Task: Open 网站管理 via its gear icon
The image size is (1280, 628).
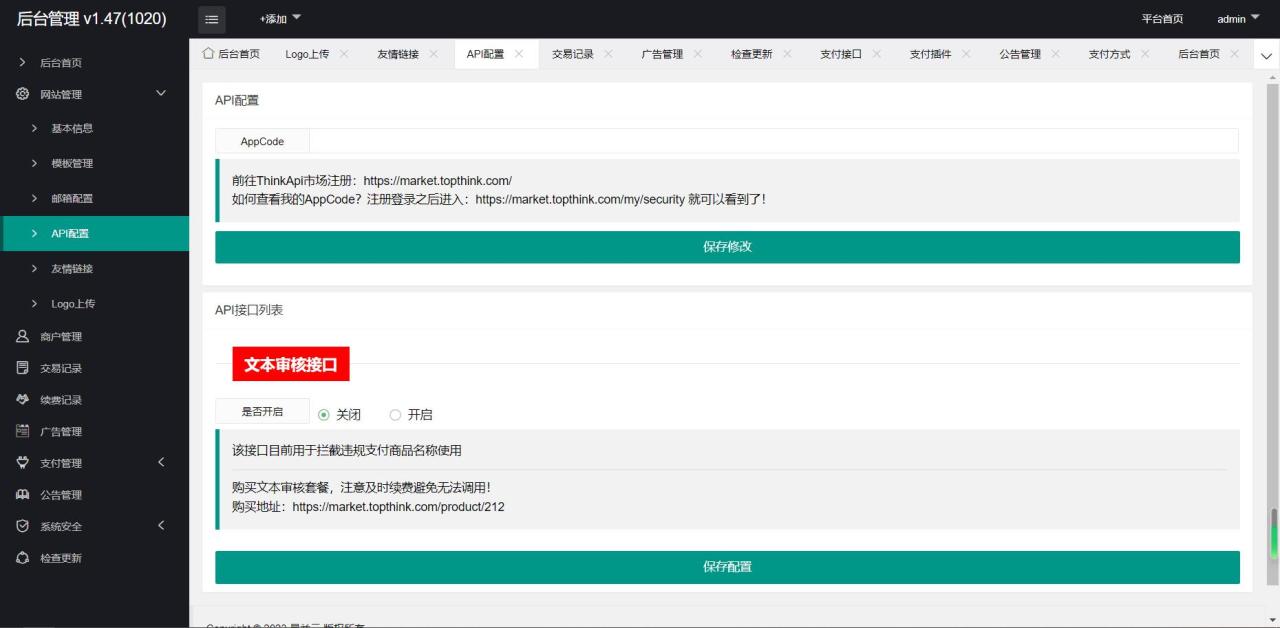Action: click(22, 93)
